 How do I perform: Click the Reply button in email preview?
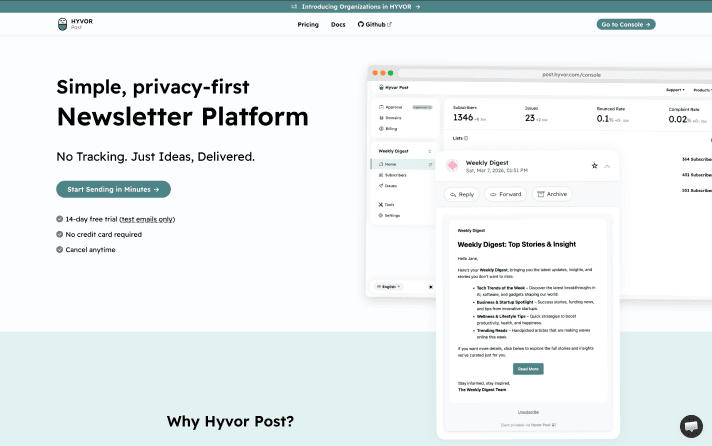(x=461, y=194)
